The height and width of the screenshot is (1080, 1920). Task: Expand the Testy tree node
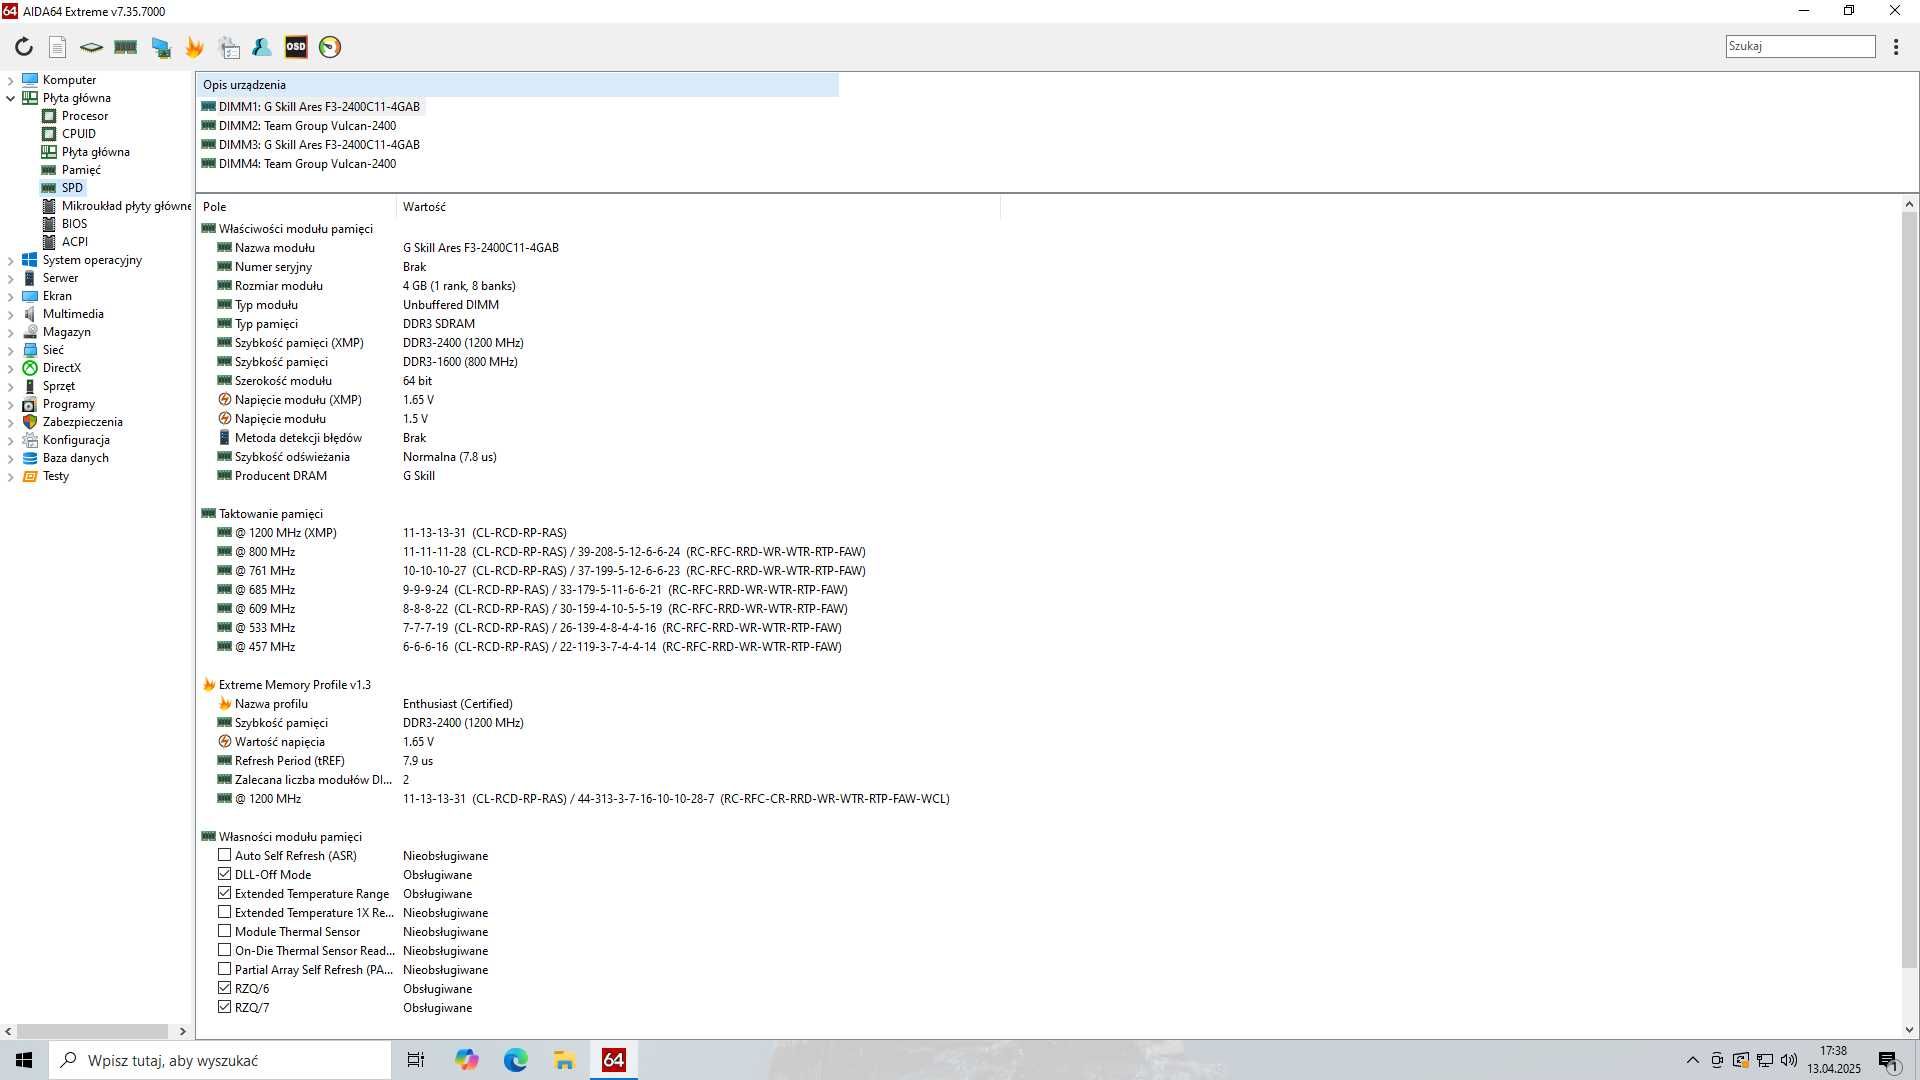[x=10, y=476]
